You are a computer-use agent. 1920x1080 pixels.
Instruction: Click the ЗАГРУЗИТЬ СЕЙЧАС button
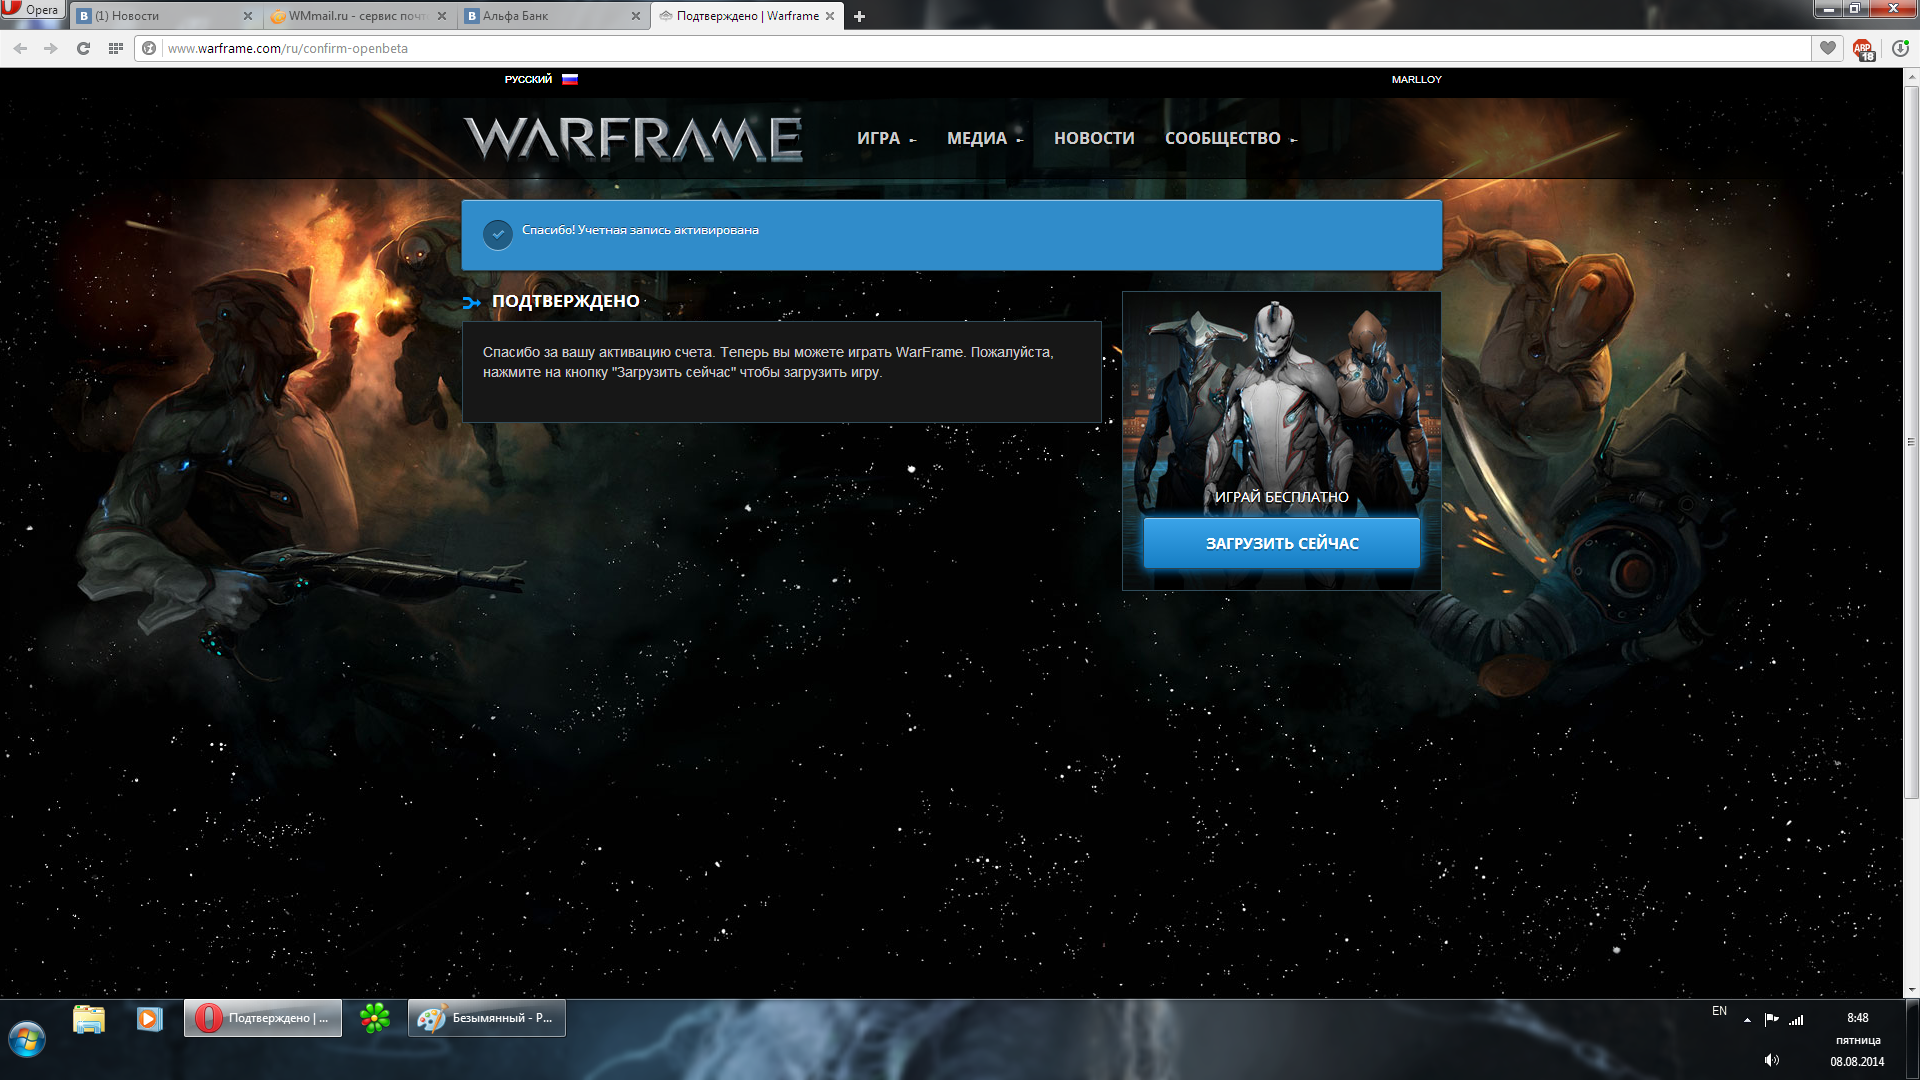pyautogui.click(x=1282, y=543)
